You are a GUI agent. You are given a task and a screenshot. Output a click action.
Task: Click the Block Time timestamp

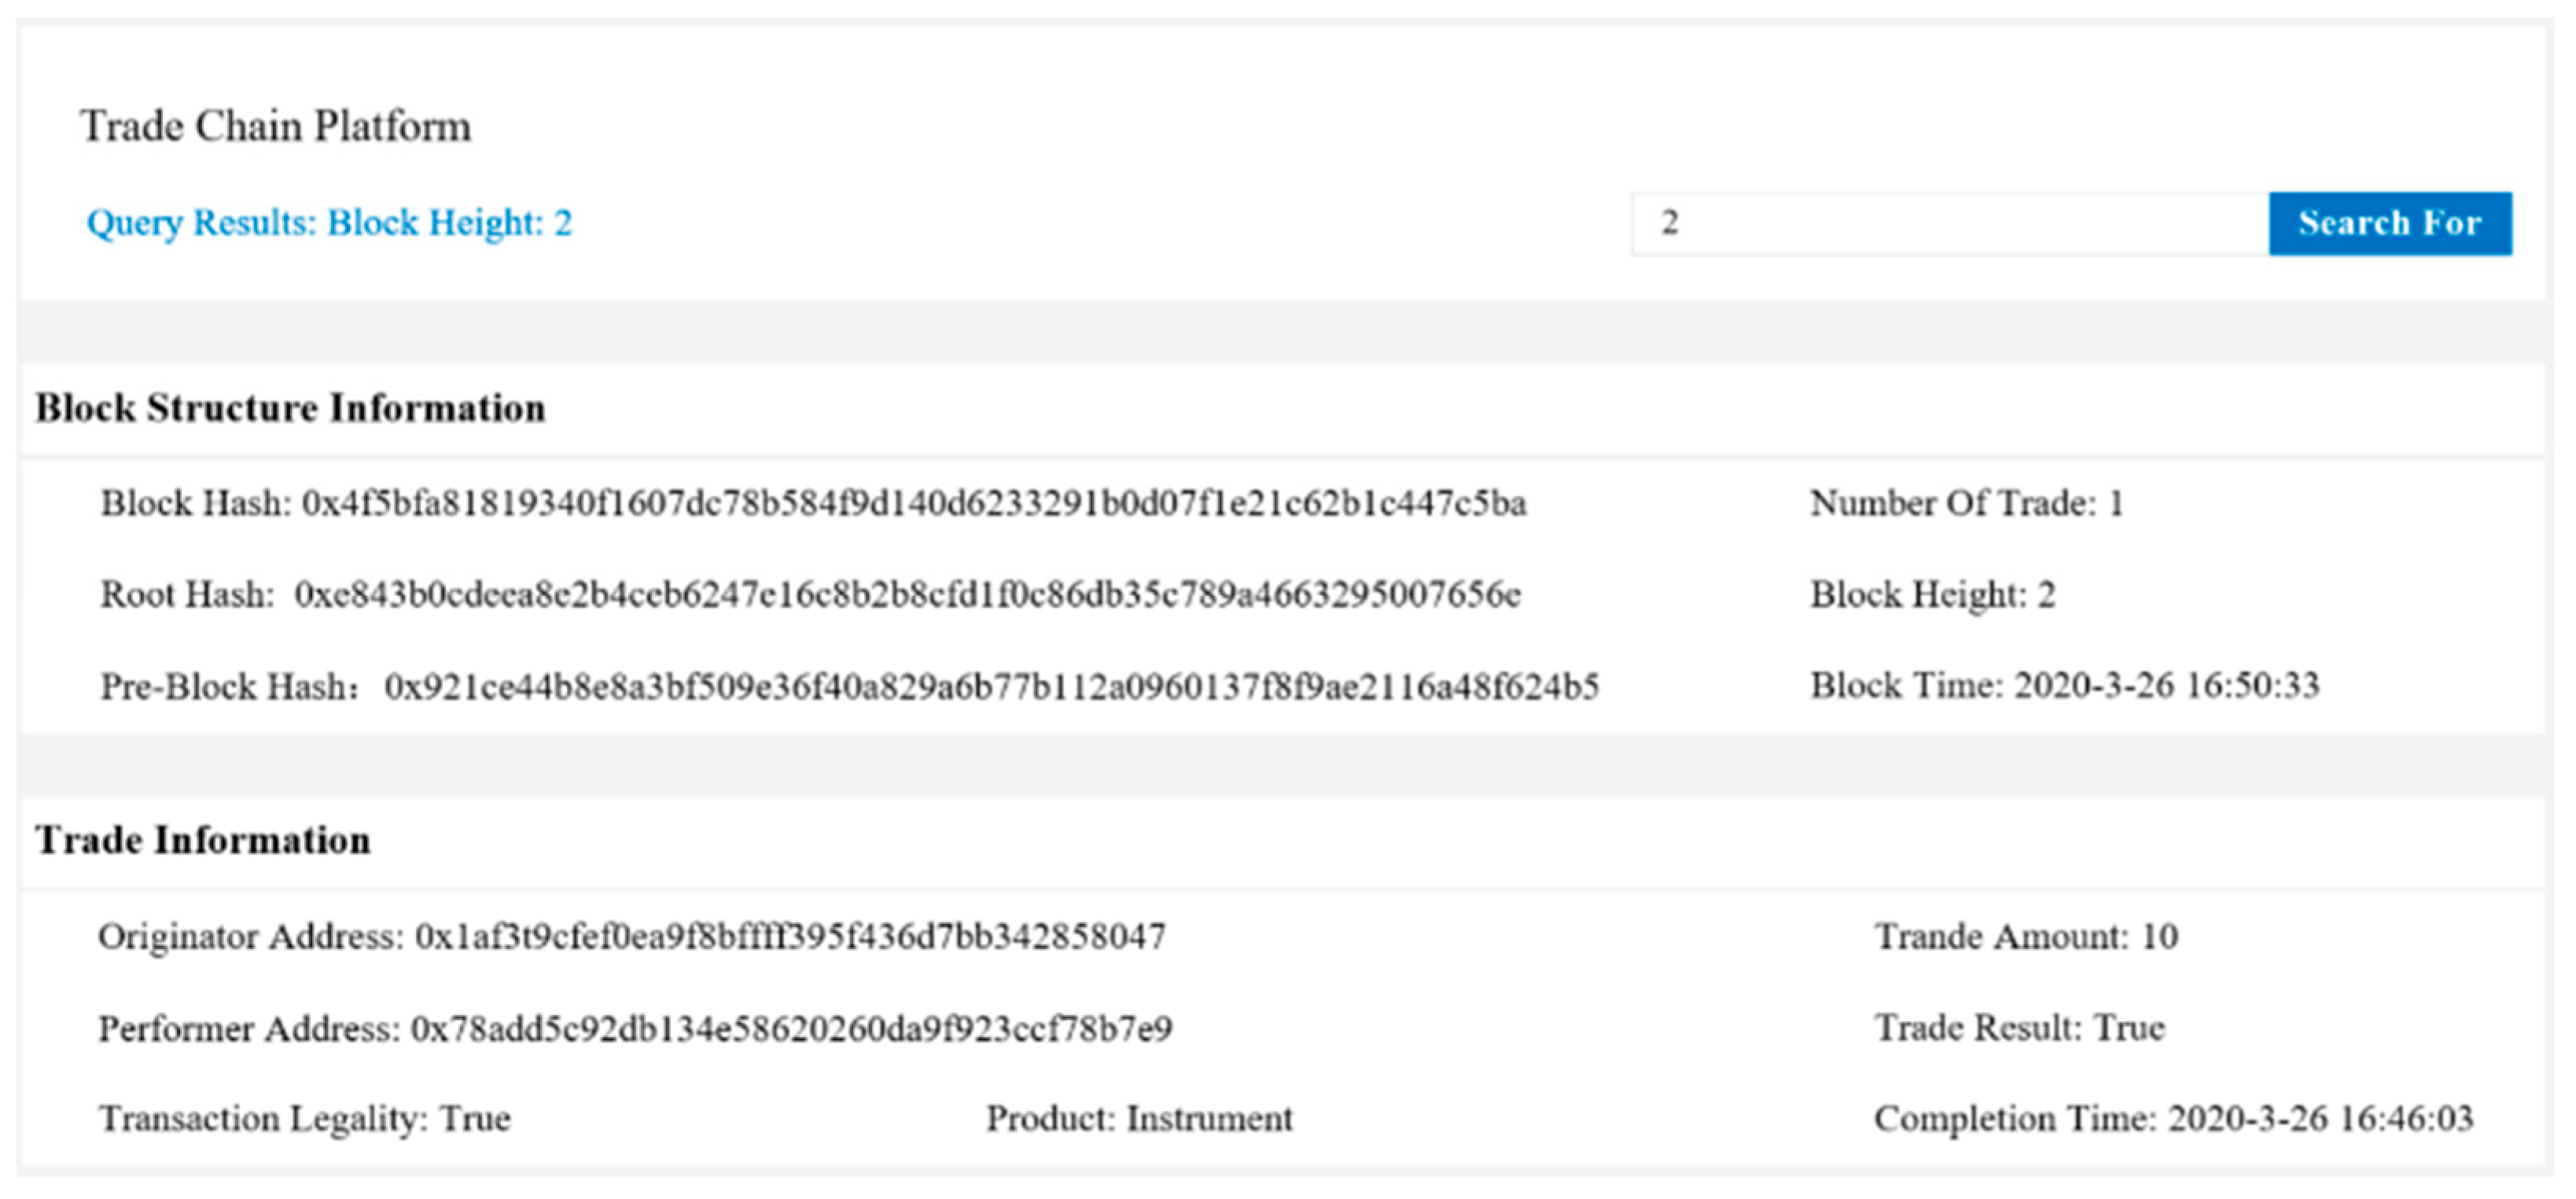[2064, 686]
